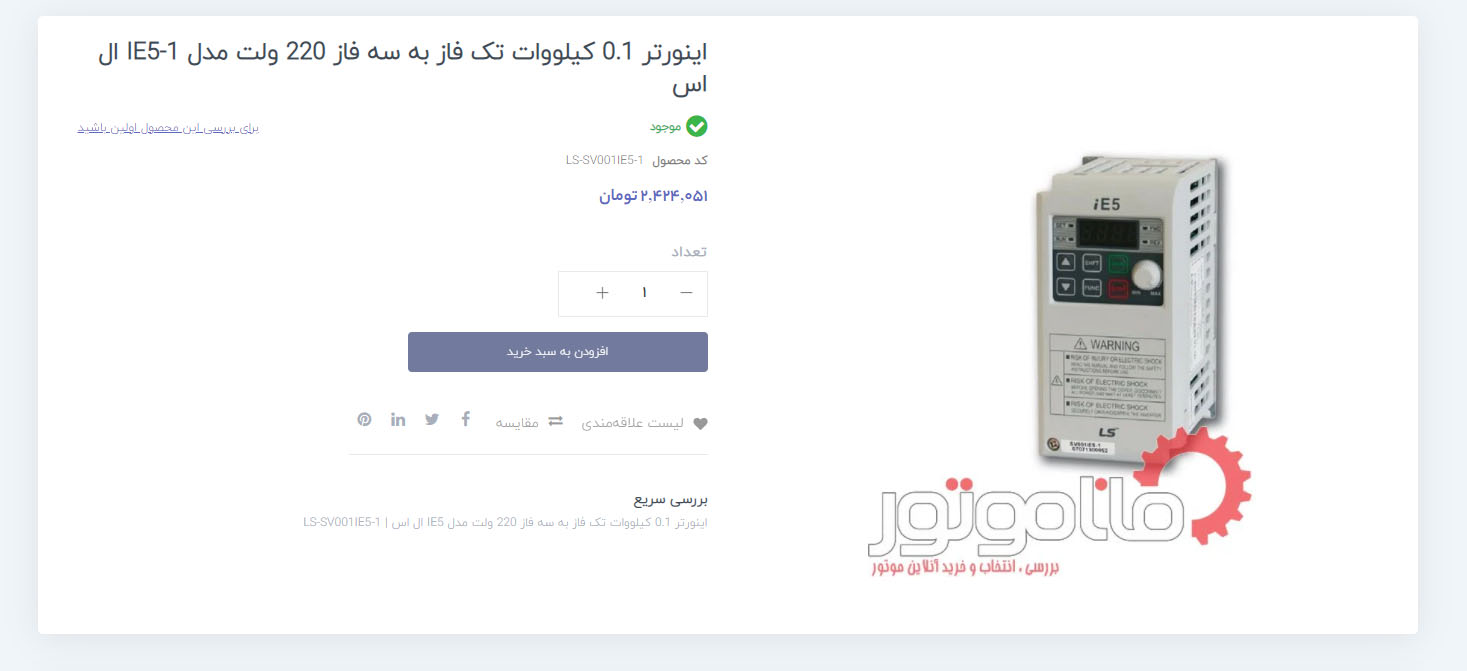Click the price ۲,۴۲۴,۰۵۱ تومان
1467x671 pixels.
pyautogui.click(x=654, y=196)
